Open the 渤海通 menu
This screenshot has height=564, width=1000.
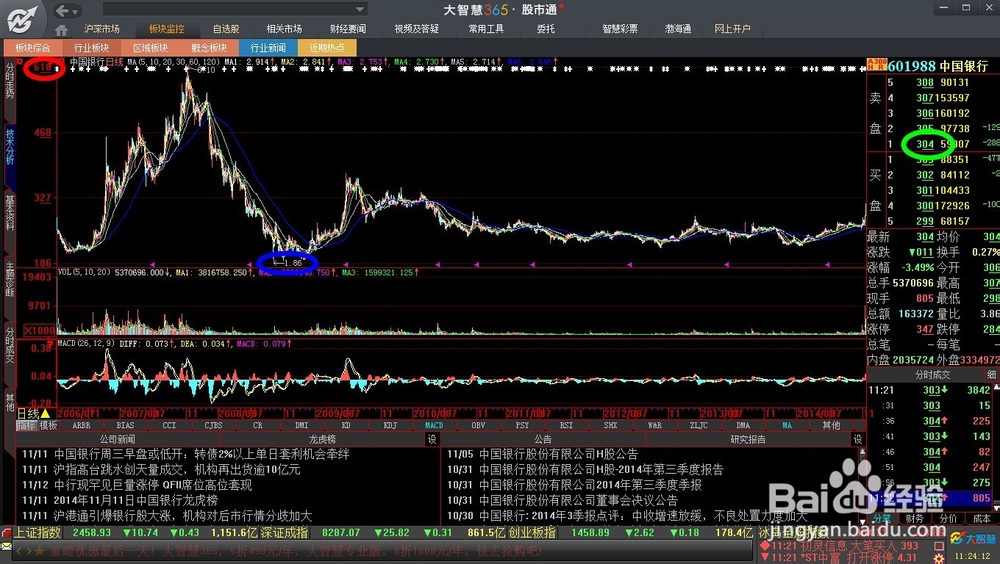678,29
